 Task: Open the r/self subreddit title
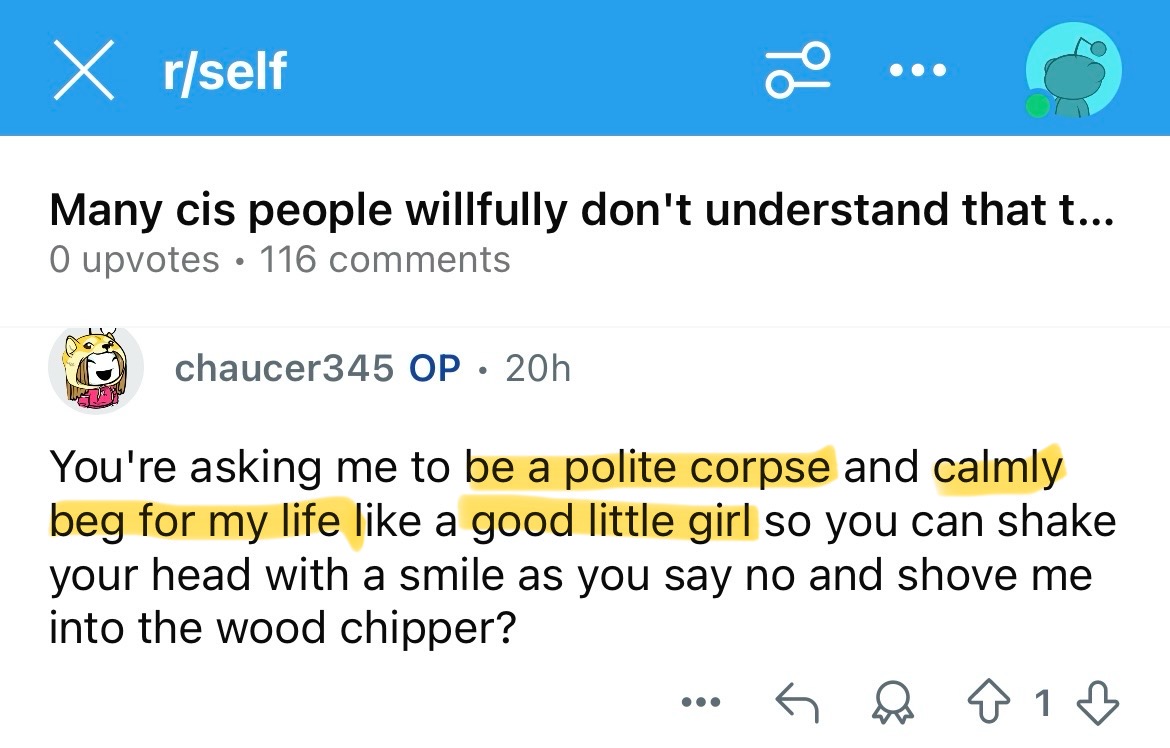coord(223,71)
